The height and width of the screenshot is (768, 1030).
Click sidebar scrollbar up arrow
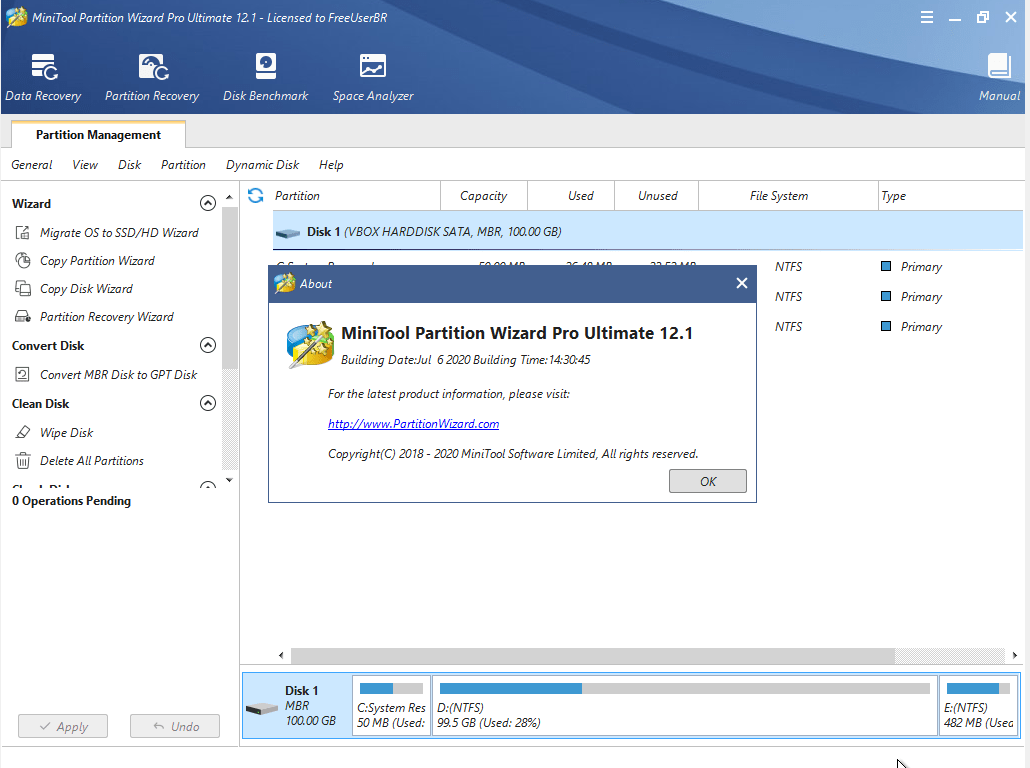229,197
